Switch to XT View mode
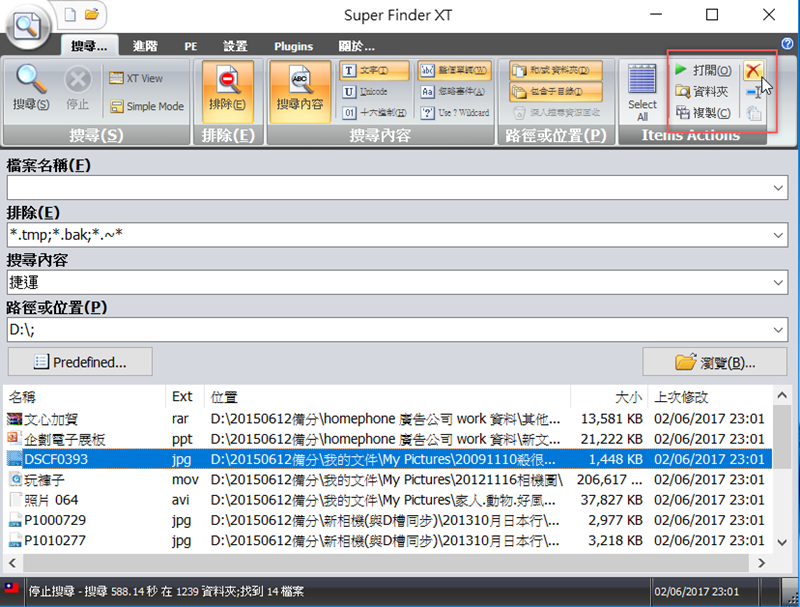This screenshot has height=607, width=800. click(x=136, y=78)
